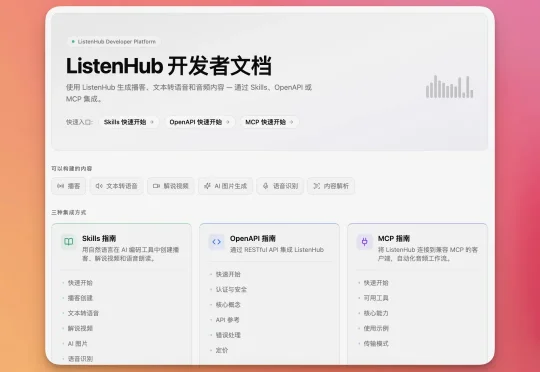Image resolution: width=540 pixels, height=372 pixels.
Task: Open 可用工具 in the MCP card
Action: tap(376, 298)
